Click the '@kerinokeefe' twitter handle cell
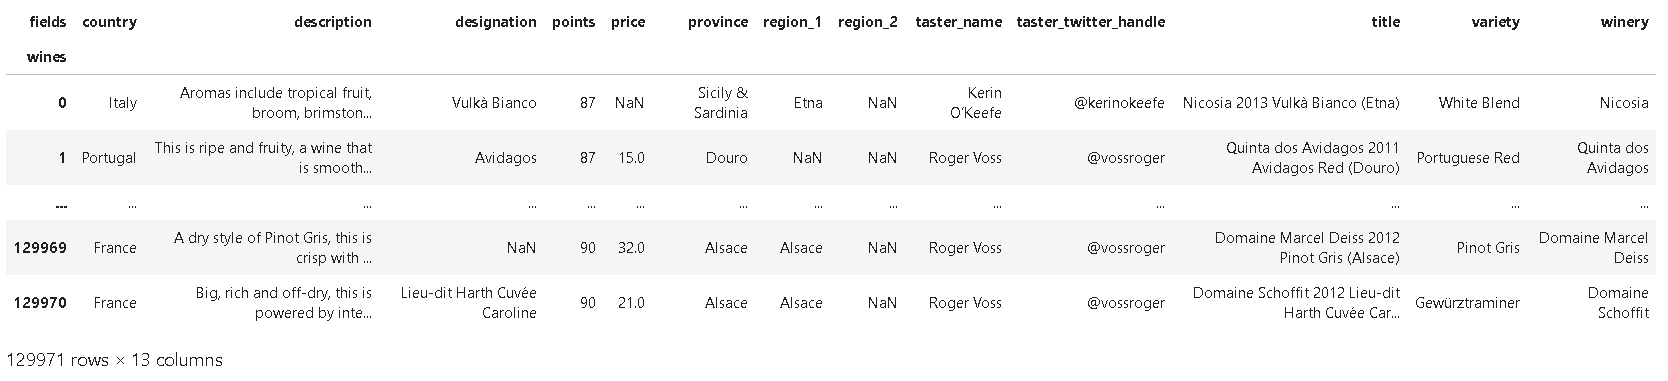The width and height of the screenshot is (1668, 381). coord(1119,102)
